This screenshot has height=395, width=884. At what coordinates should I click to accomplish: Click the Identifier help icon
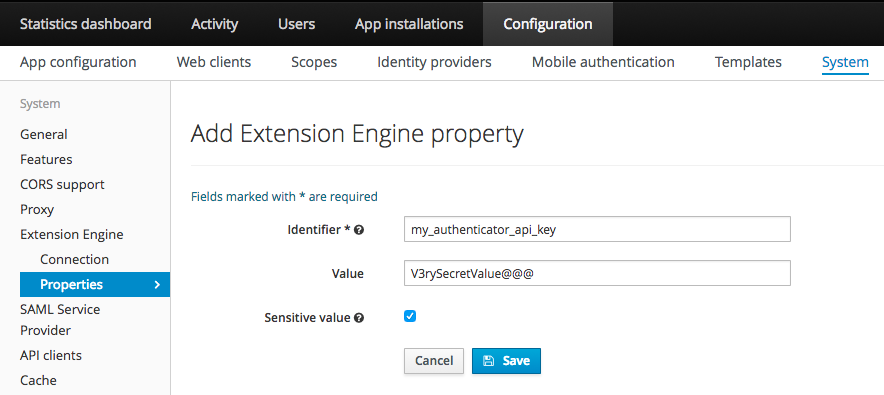(x=359, y=230)
